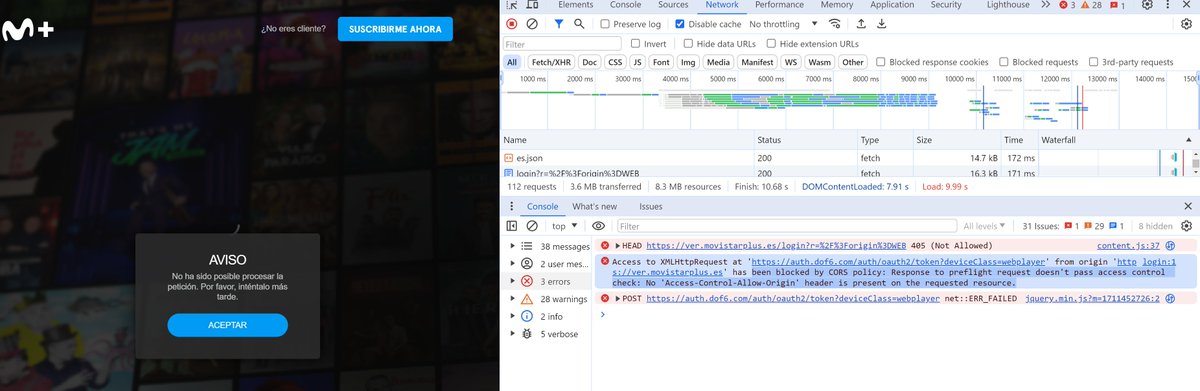Uncheck Disable cache
Screen dimensions: 1200x391
point(681,23)
